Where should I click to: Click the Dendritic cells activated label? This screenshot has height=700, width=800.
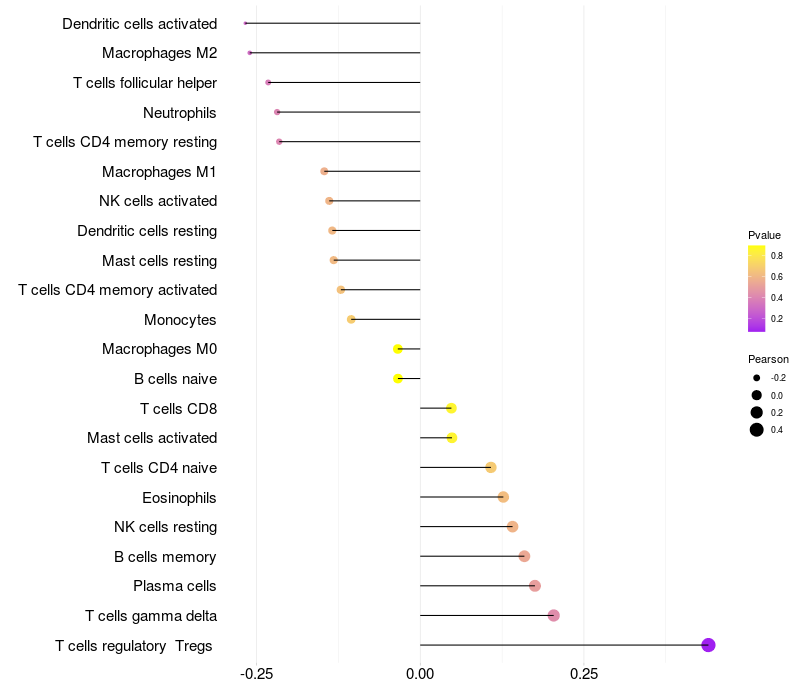pyautogui.click(x=139, y=23)
